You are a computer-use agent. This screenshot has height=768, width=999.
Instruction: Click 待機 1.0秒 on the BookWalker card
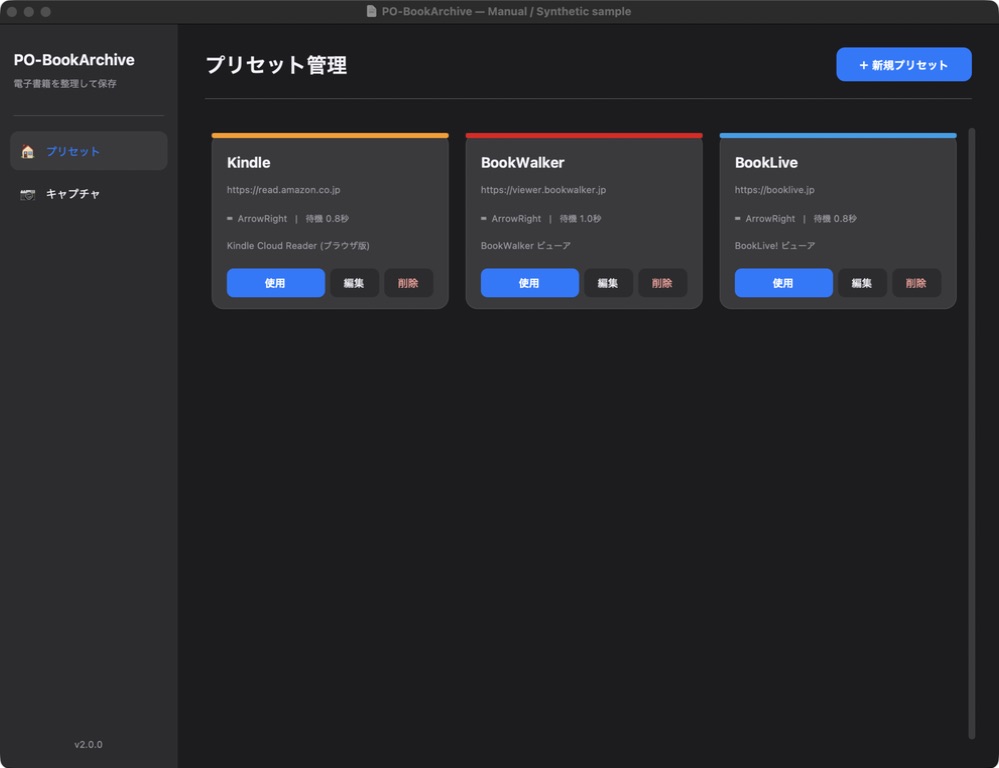pyautogui.click(x=580, y=219)
